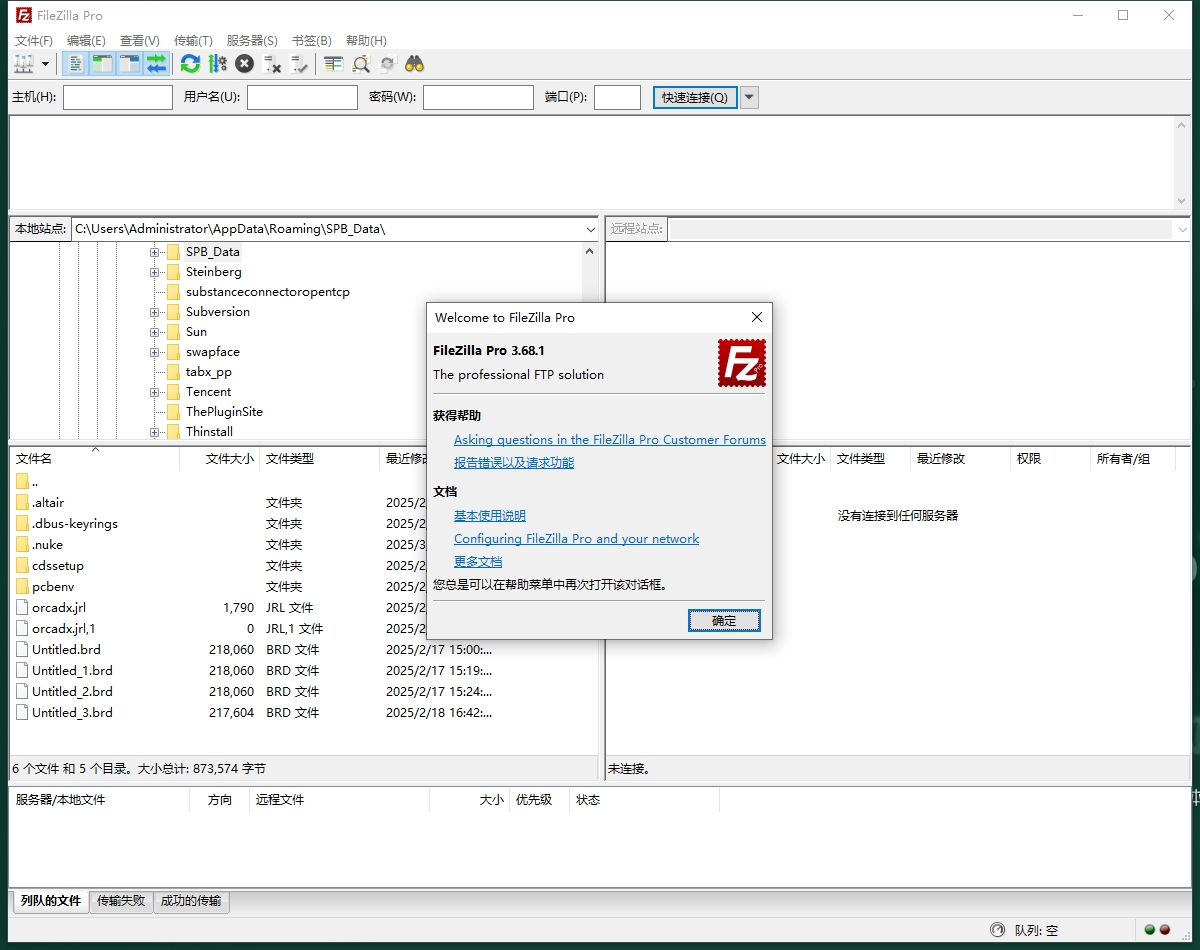Viewport: 1200px width, 950px height.
Task: Open the 更多文档 link
Action: click(x=478, y=562)
